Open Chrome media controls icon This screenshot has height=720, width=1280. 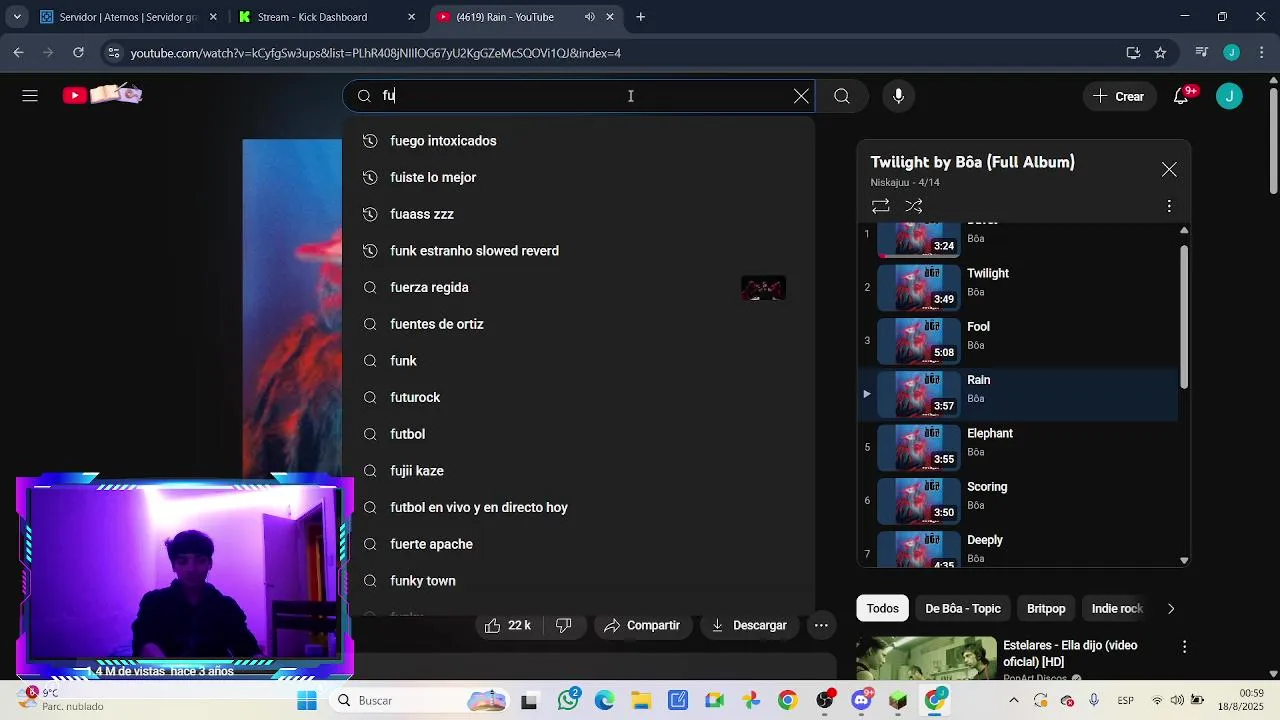pyautogui.click(x=1202, y=53)
